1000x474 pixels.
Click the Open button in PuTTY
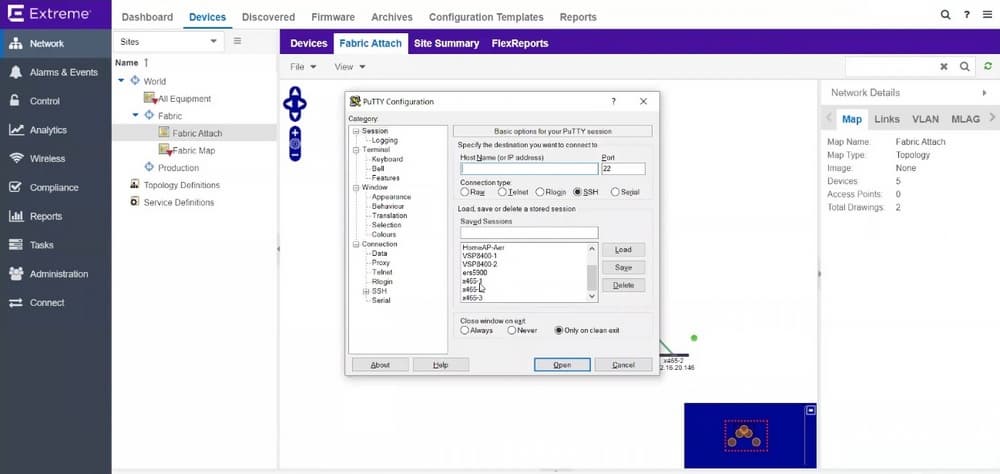562,365
